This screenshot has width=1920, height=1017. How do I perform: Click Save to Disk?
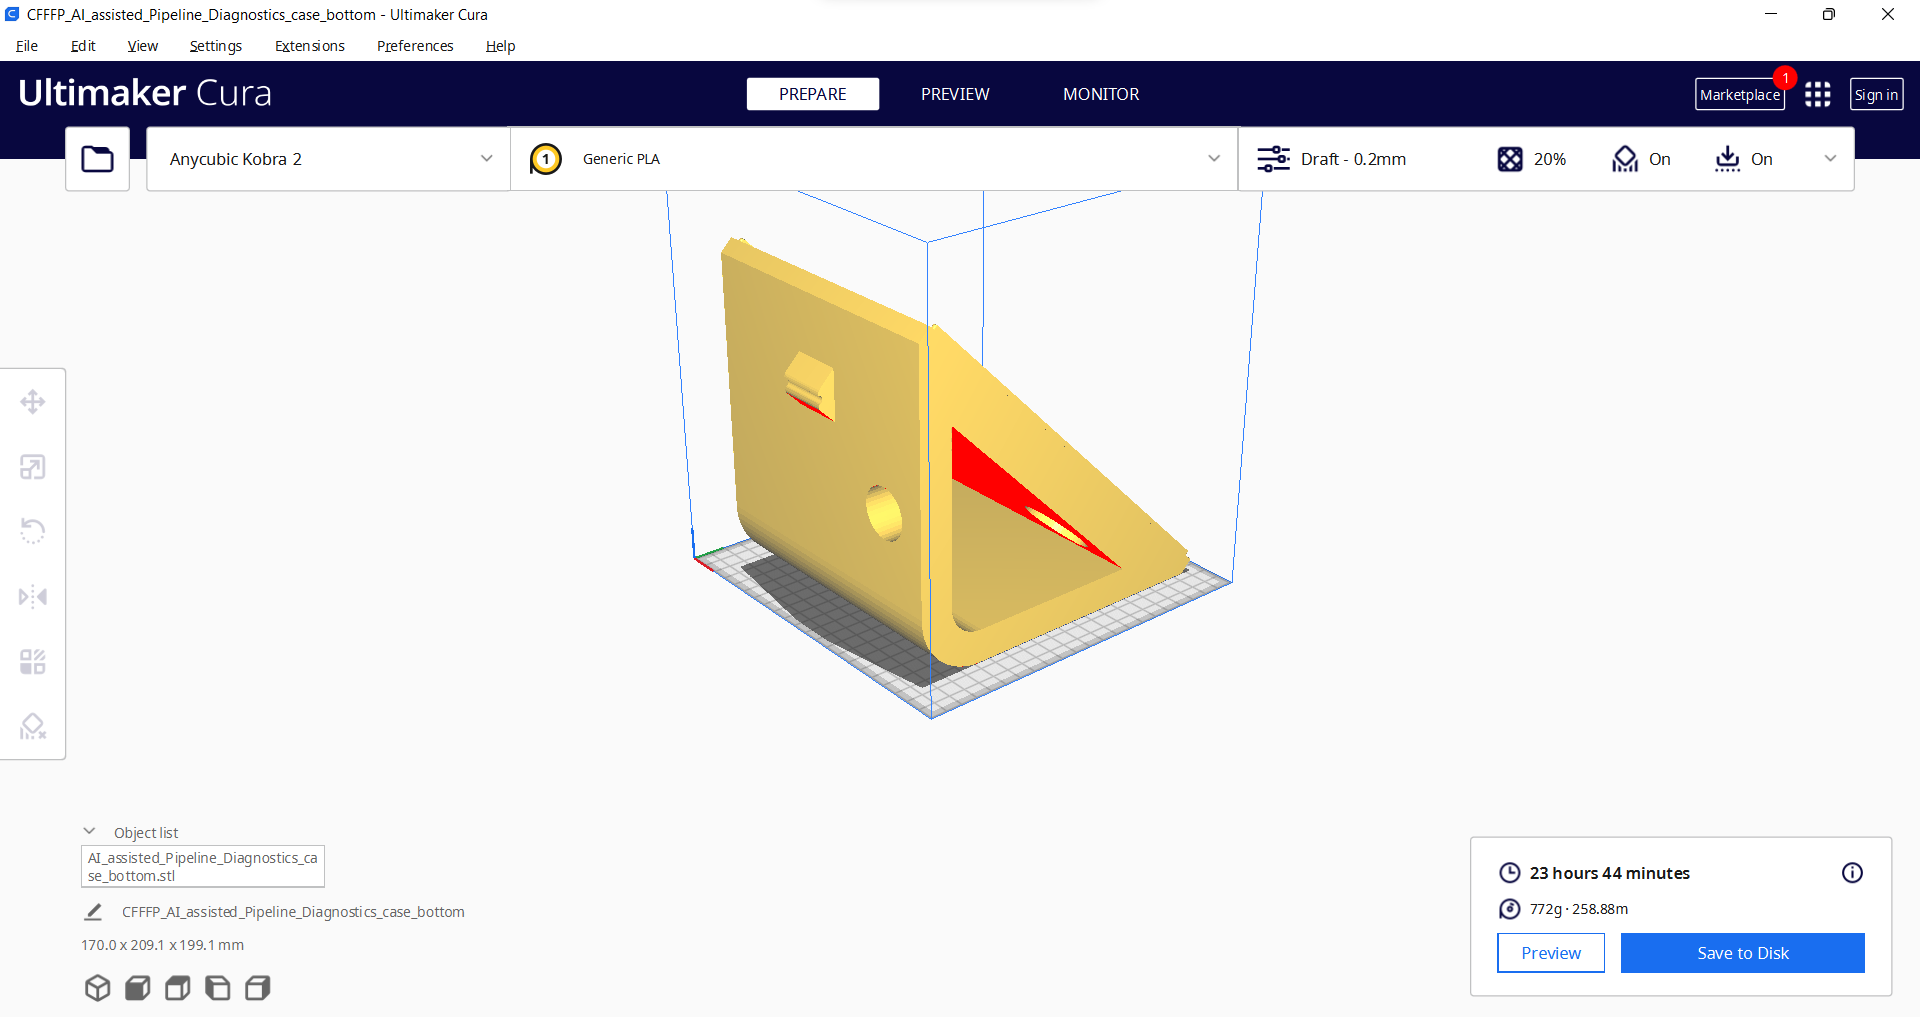click(1743, 953)
